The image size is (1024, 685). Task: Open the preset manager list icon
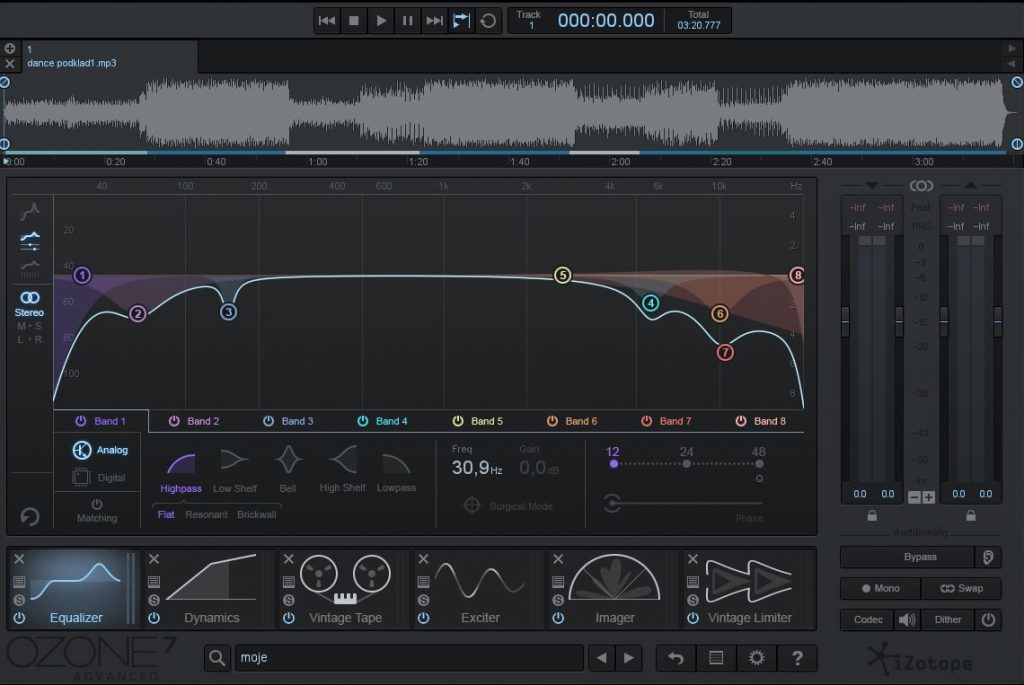click(716, 658)
